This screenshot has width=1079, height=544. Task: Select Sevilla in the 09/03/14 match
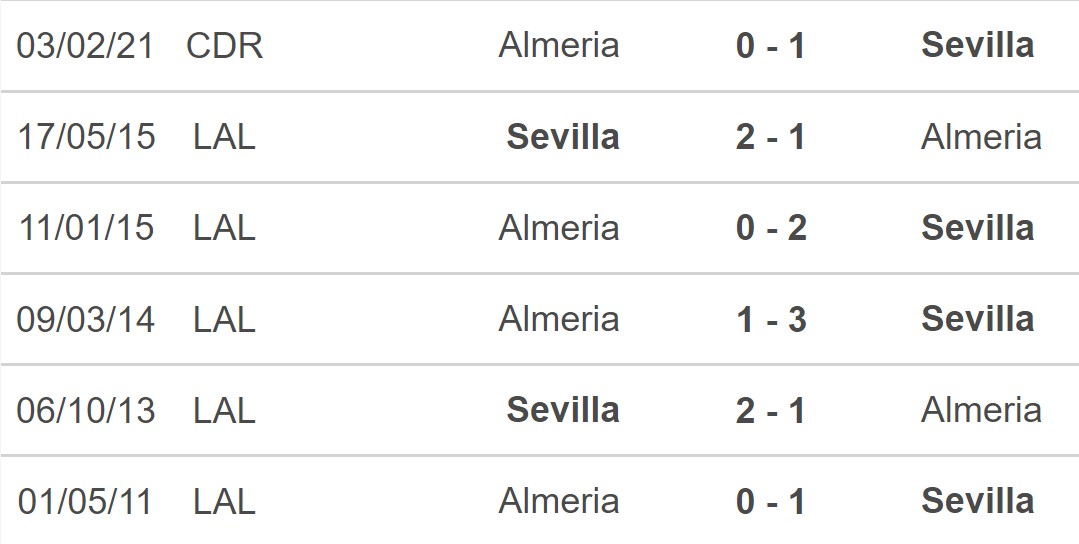pos(977,320)
